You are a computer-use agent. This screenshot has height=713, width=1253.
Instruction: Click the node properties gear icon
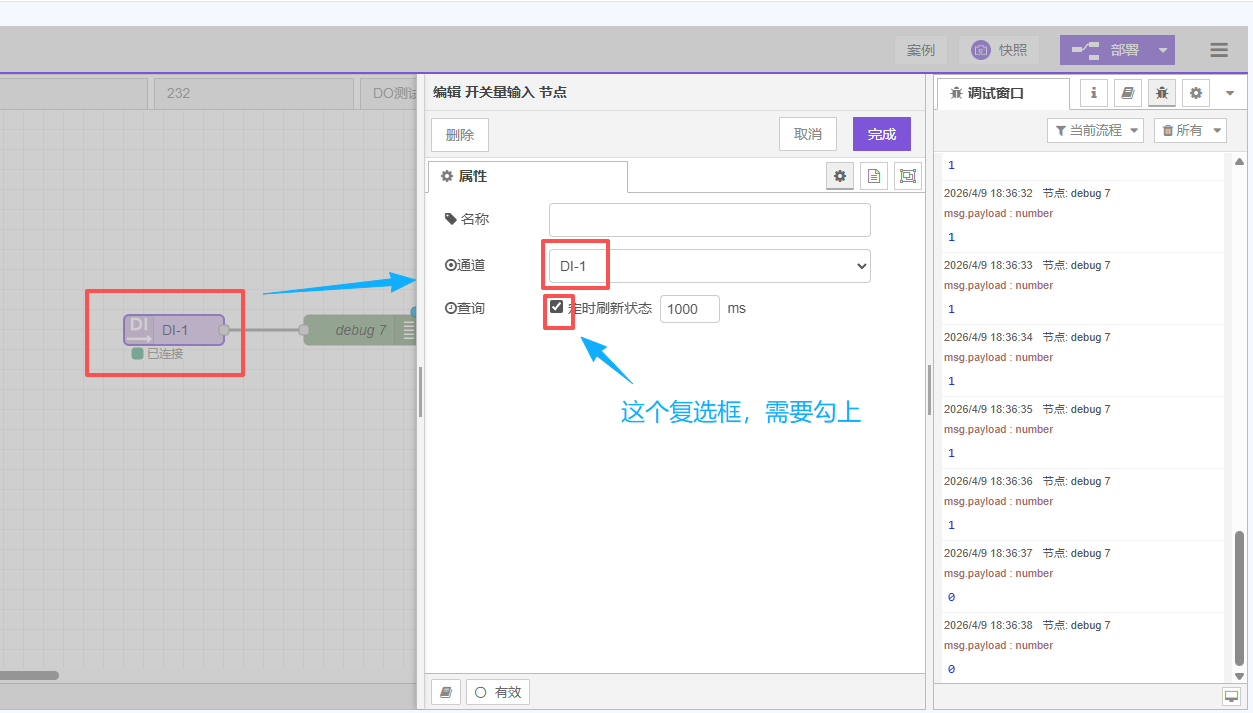pyautogui.click(x=840, y=176)
